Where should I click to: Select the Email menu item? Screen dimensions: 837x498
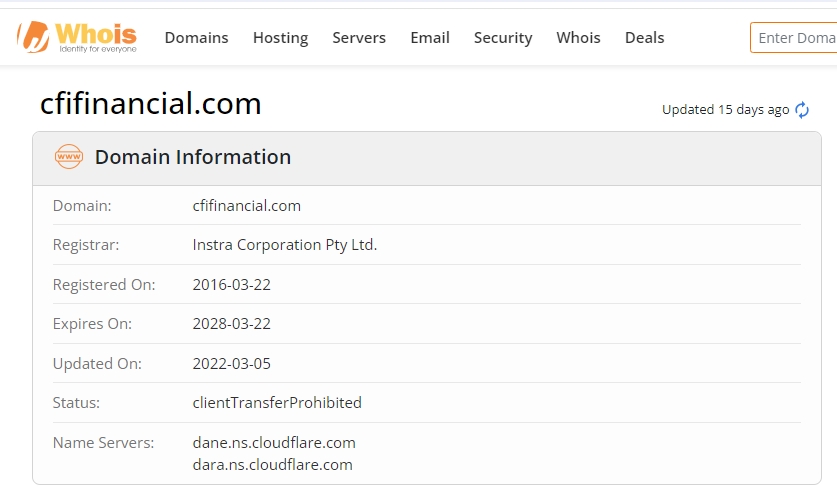tap(430, 38)
